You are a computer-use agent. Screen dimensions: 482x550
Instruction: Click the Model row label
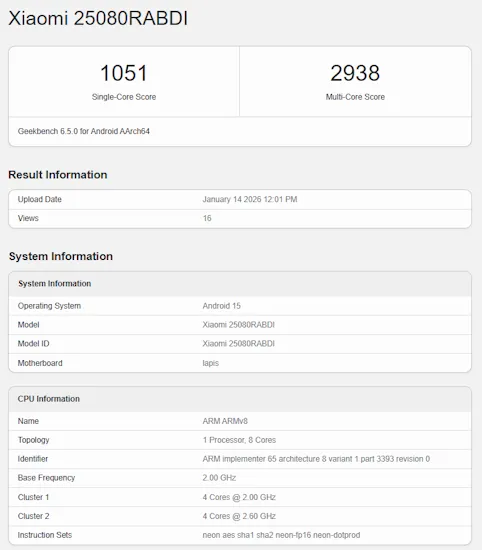(x=28, y=325)
